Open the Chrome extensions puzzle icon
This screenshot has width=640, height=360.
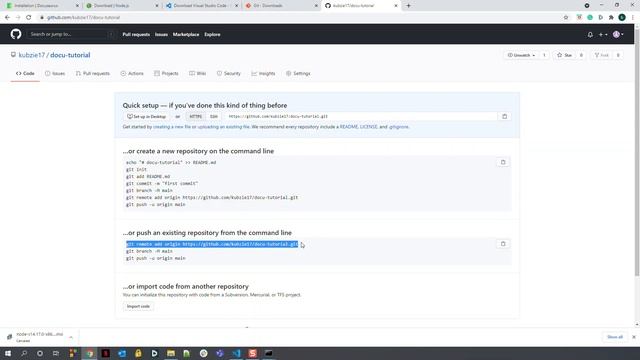(x=611, y=18)
